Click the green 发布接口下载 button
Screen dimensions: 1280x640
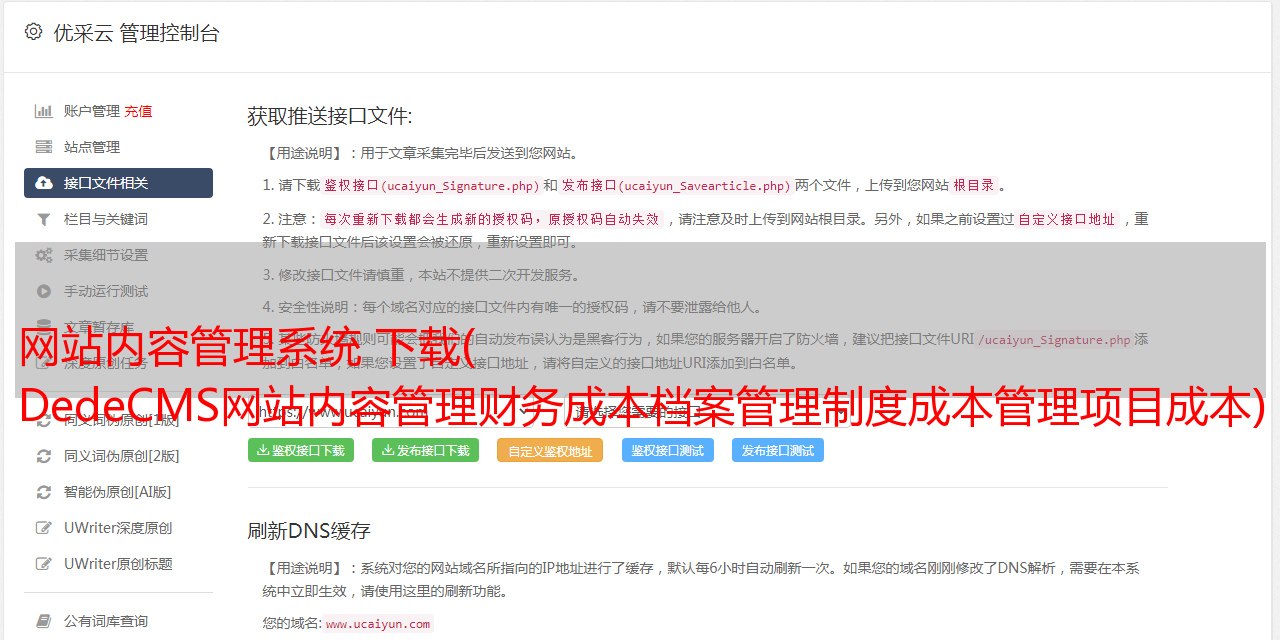coord(425,450)
